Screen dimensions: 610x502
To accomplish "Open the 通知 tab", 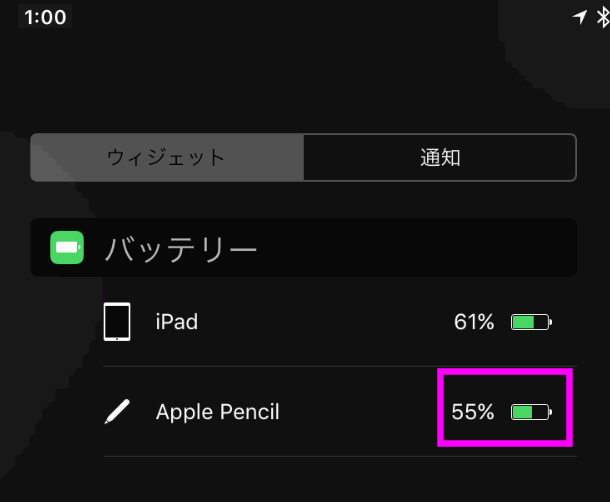I will (x=440, y=158).
